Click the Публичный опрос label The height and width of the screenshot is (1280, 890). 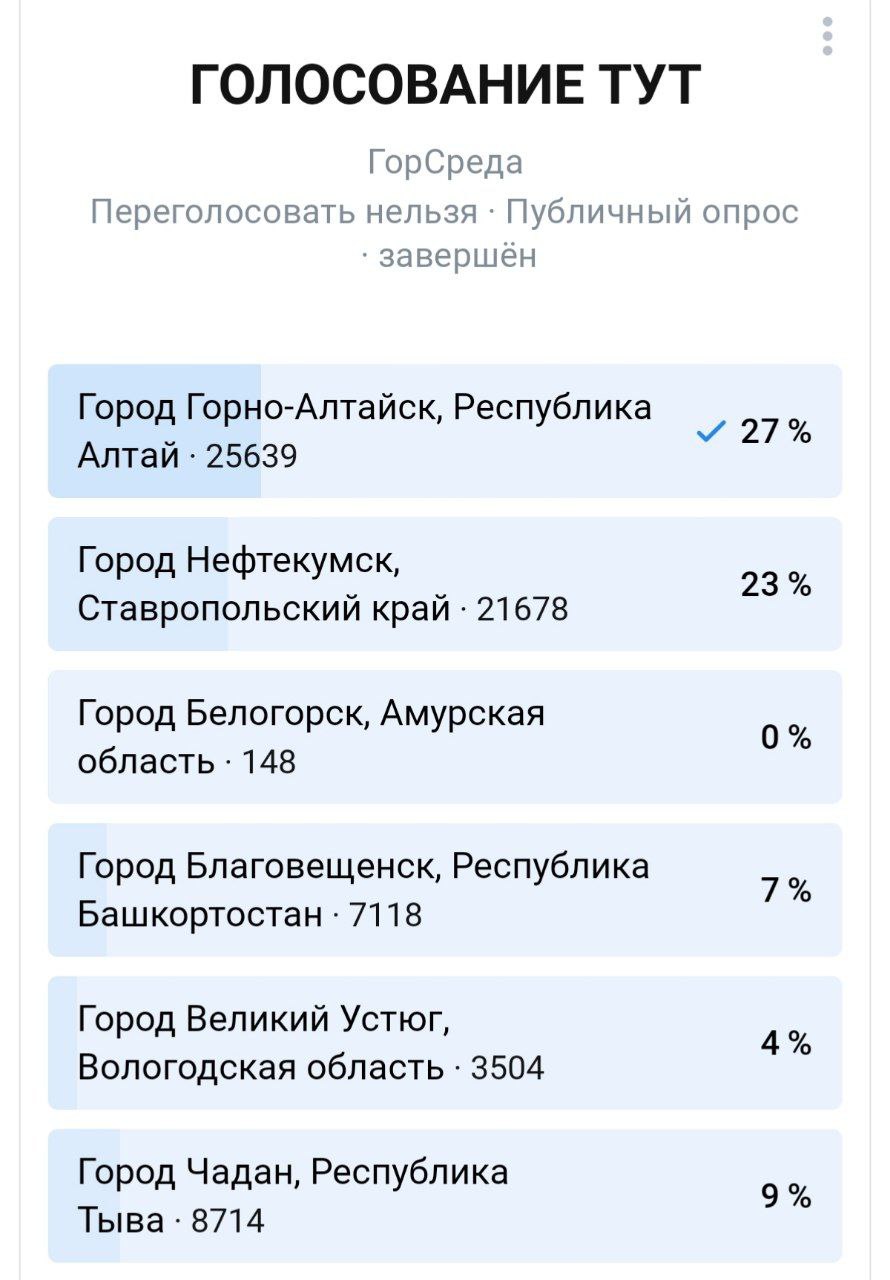tap(652, 212)
